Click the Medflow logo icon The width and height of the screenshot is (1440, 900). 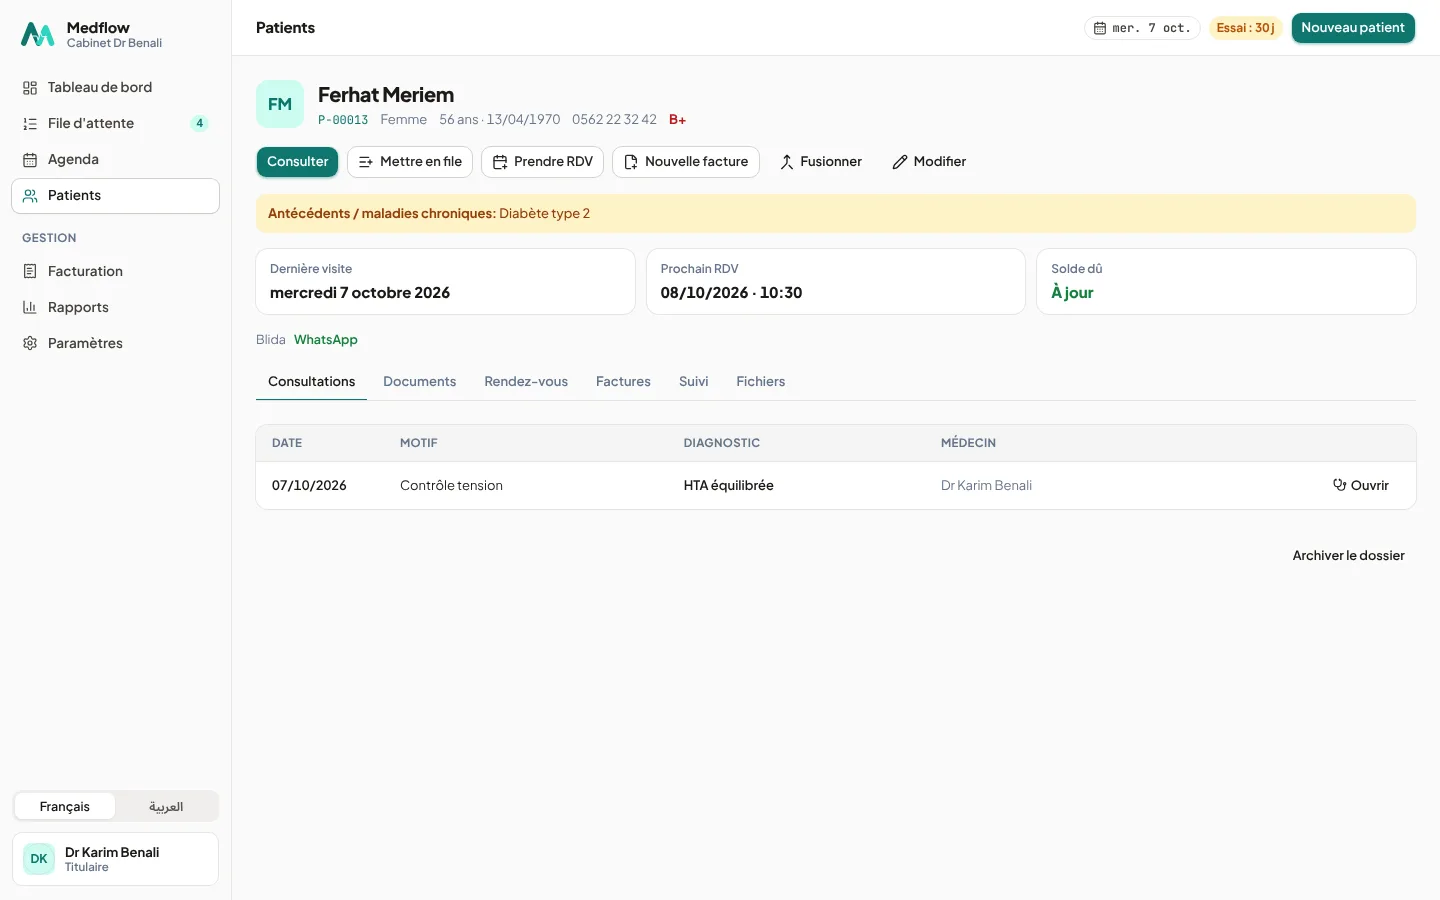38,35
